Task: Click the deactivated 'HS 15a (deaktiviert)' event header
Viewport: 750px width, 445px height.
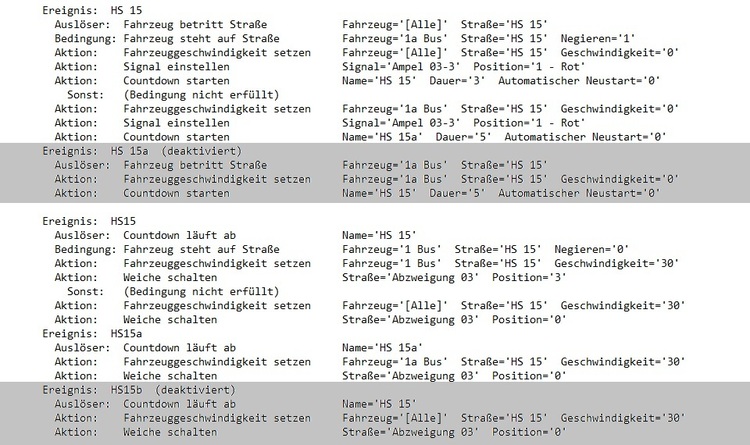Action: pos(142,151)
